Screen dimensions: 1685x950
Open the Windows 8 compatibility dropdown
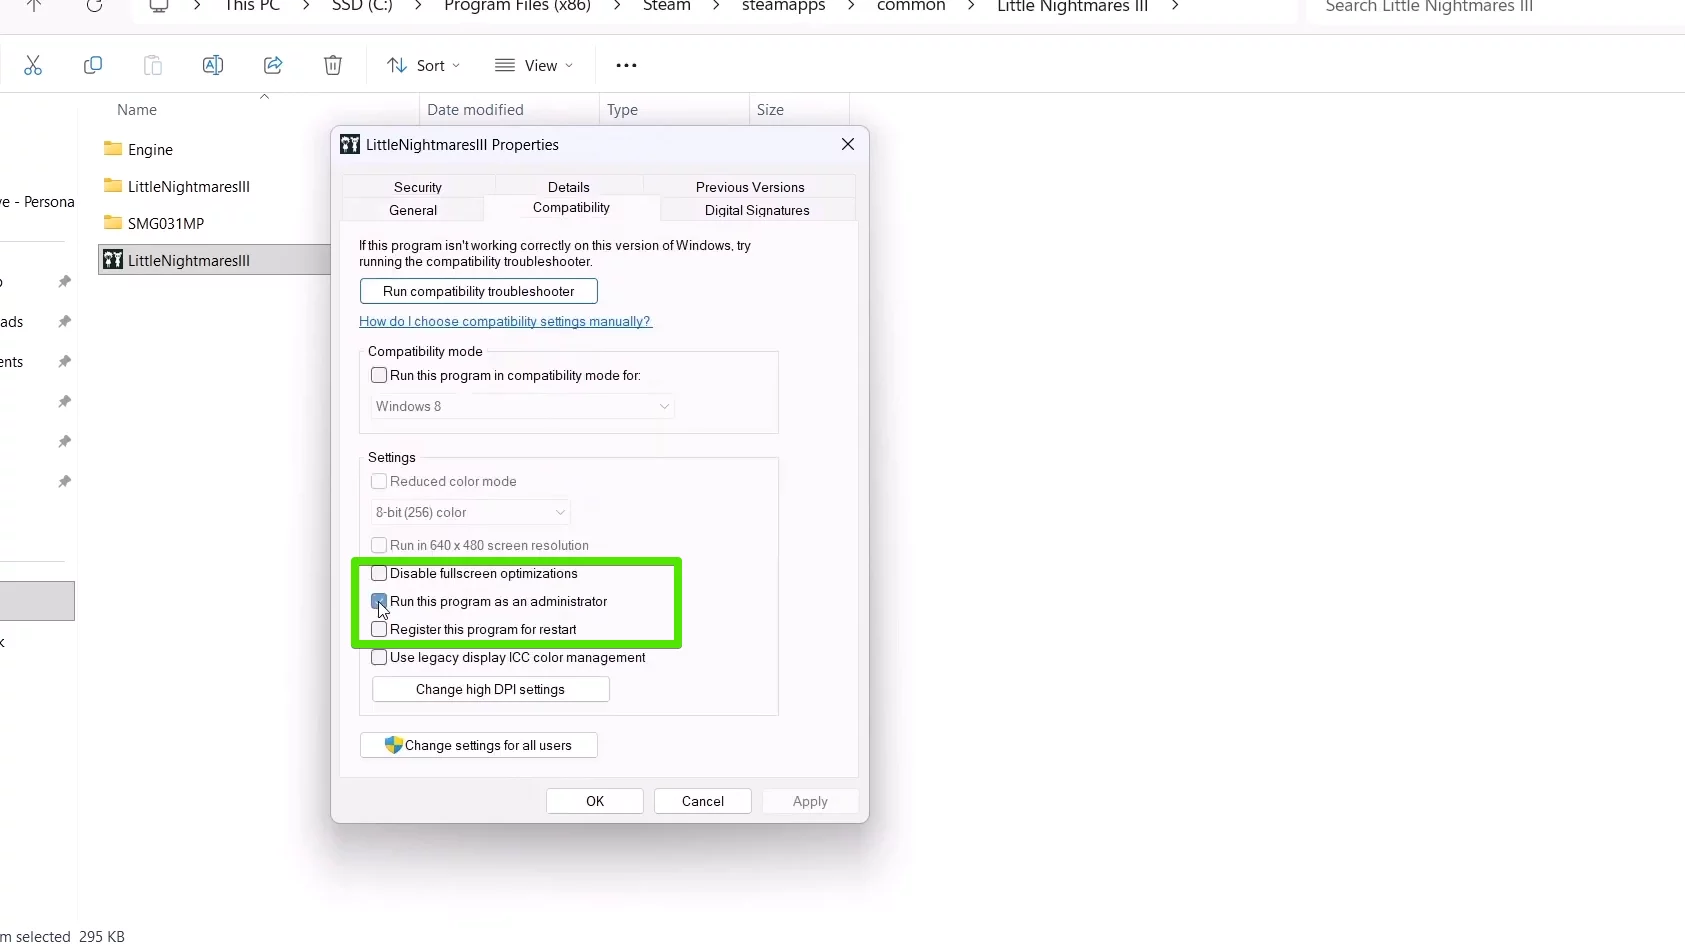tap(522, 407)
